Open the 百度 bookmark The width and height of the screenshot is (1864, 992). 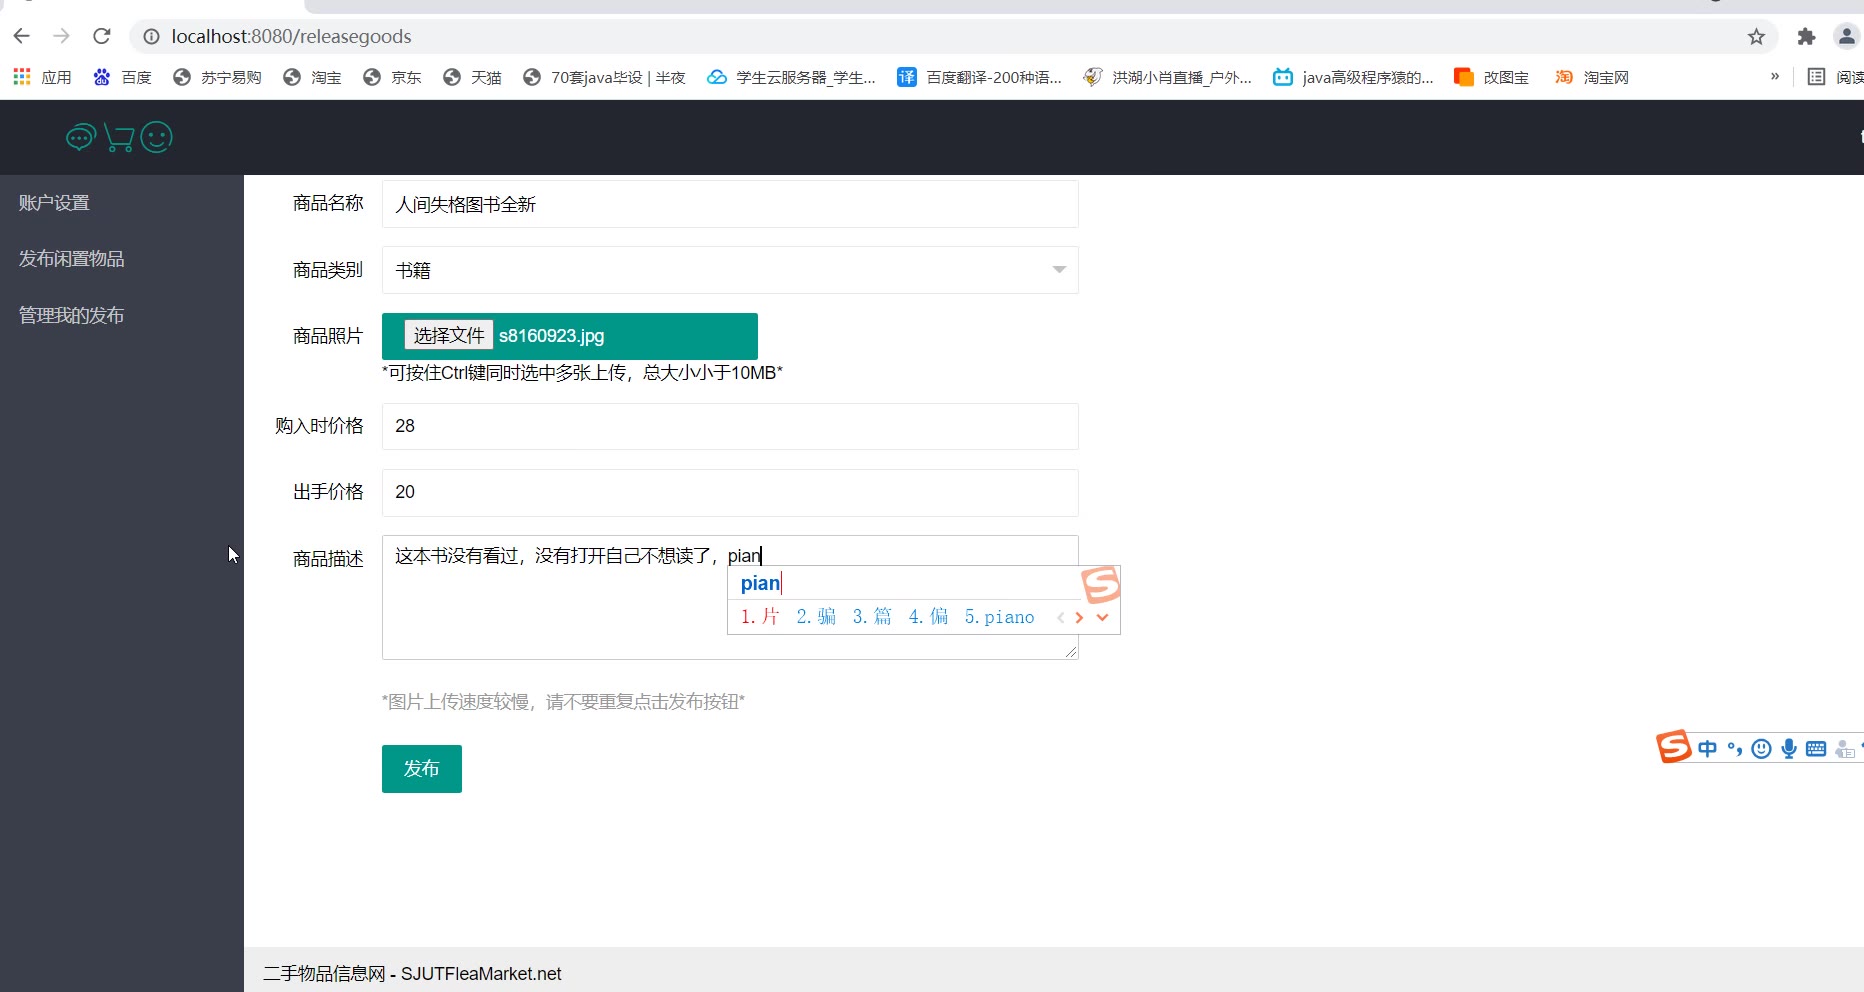pos(122,77)
